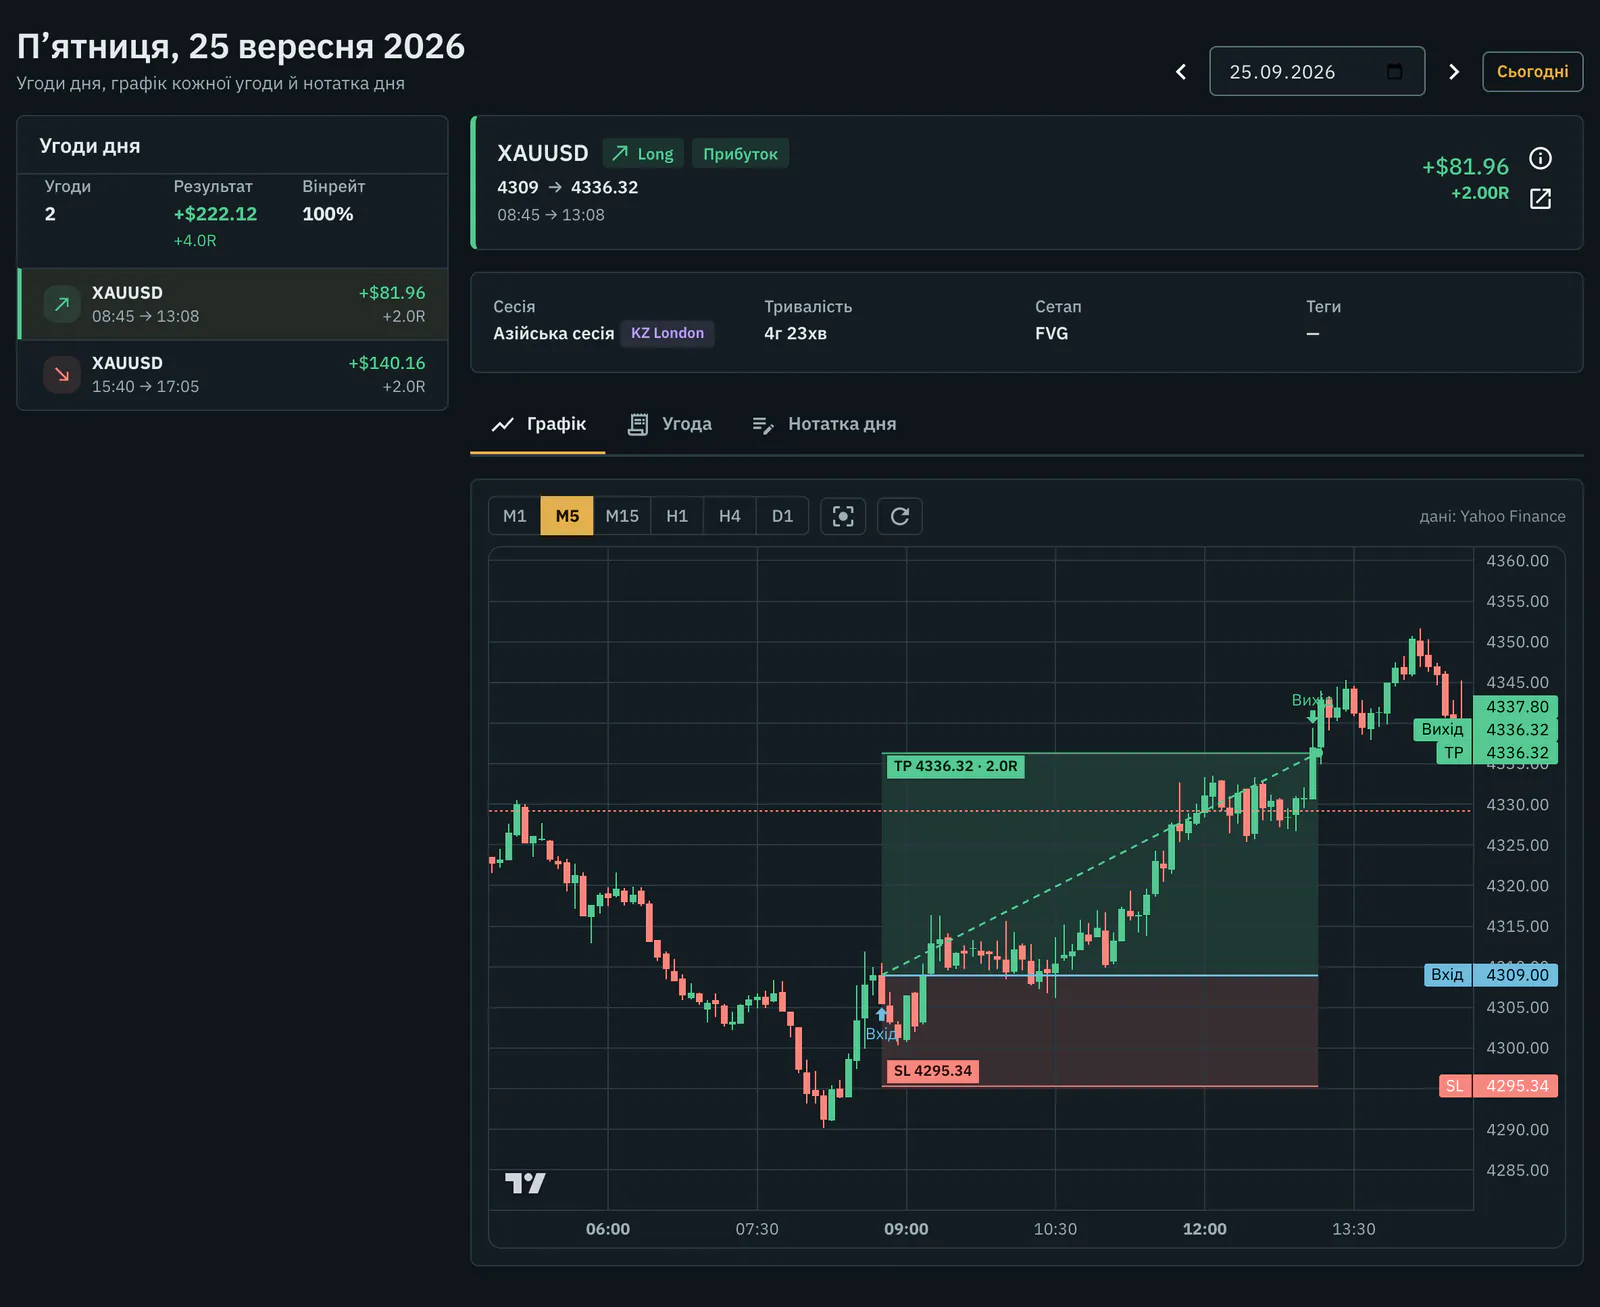Click reload chart icon
This screenshot has height=1307, width=1600.
coord(900,516)
